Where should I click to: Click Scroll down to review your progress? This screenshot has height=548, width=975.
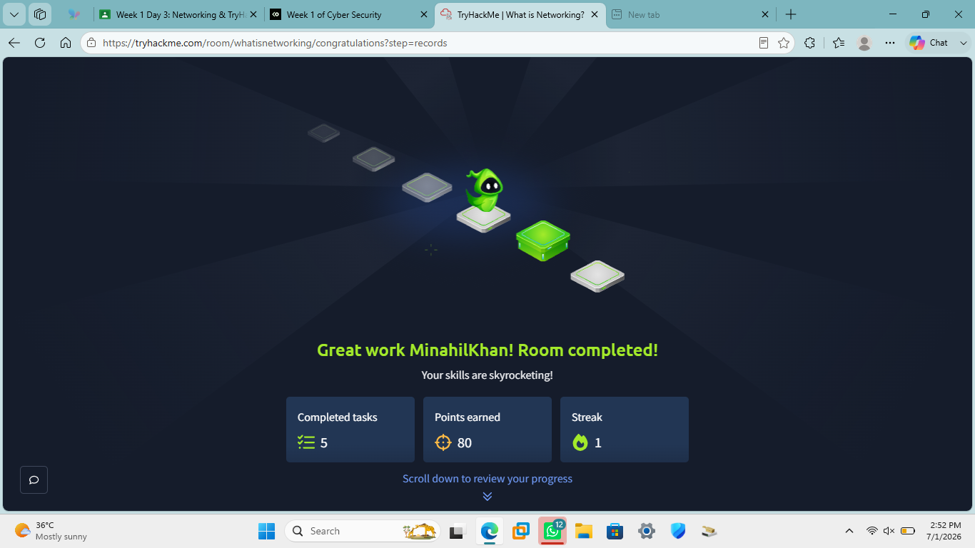pos(487,478)
